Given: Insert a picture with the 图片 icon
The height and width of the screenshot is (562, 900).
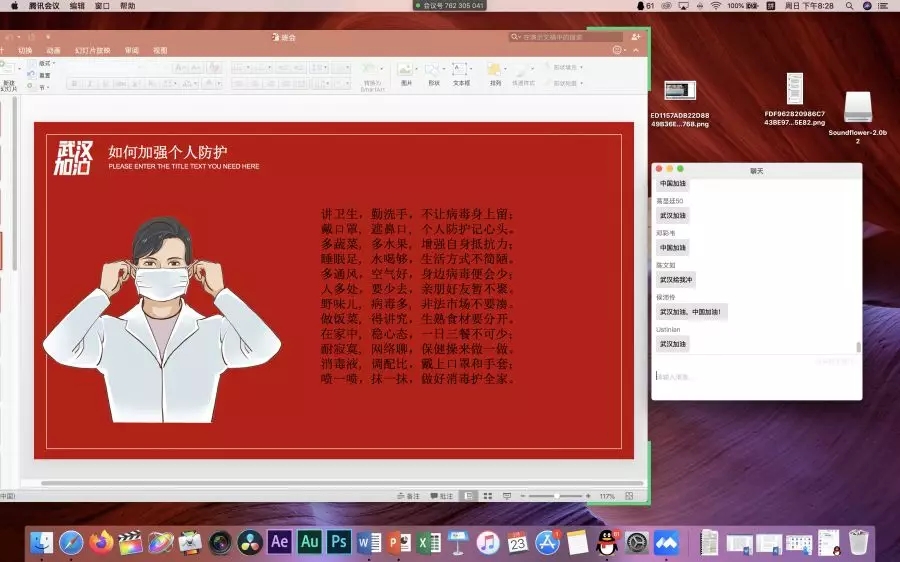Looking at the screenshot, I should tap(405, 74).
